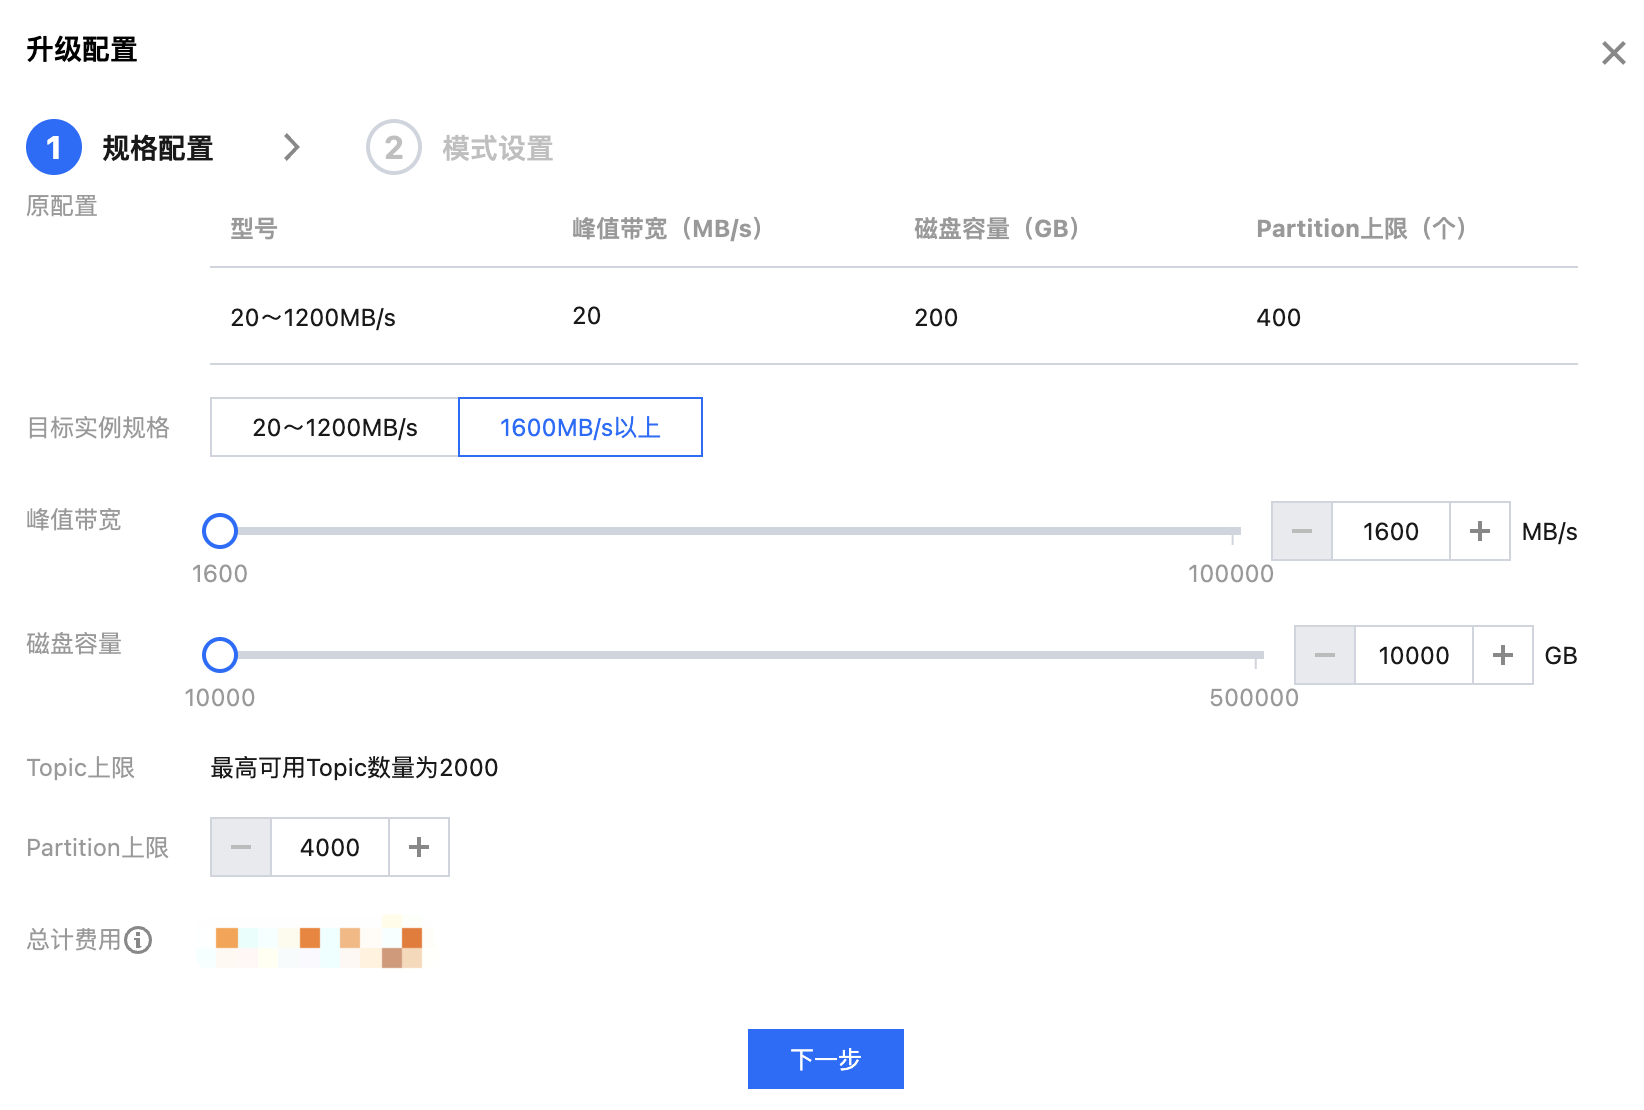Select the 20~1200MB/s target spec option
1644x1110 pixels.
coord(333,427)
